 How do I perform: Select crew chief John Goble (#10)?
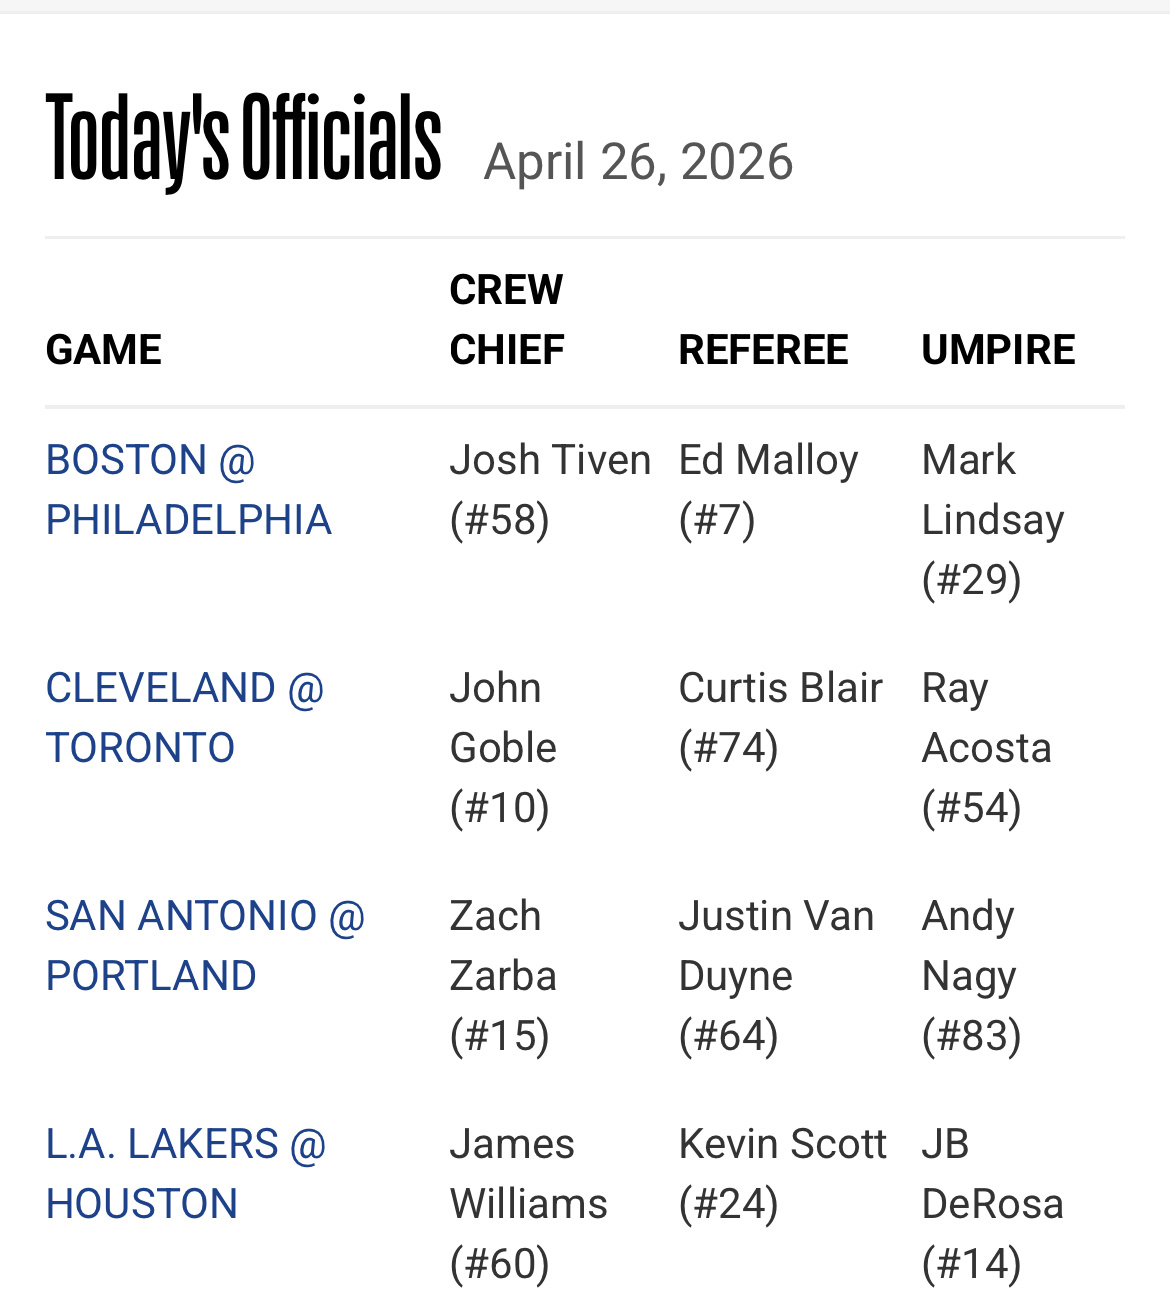click(x=503, y=748)
